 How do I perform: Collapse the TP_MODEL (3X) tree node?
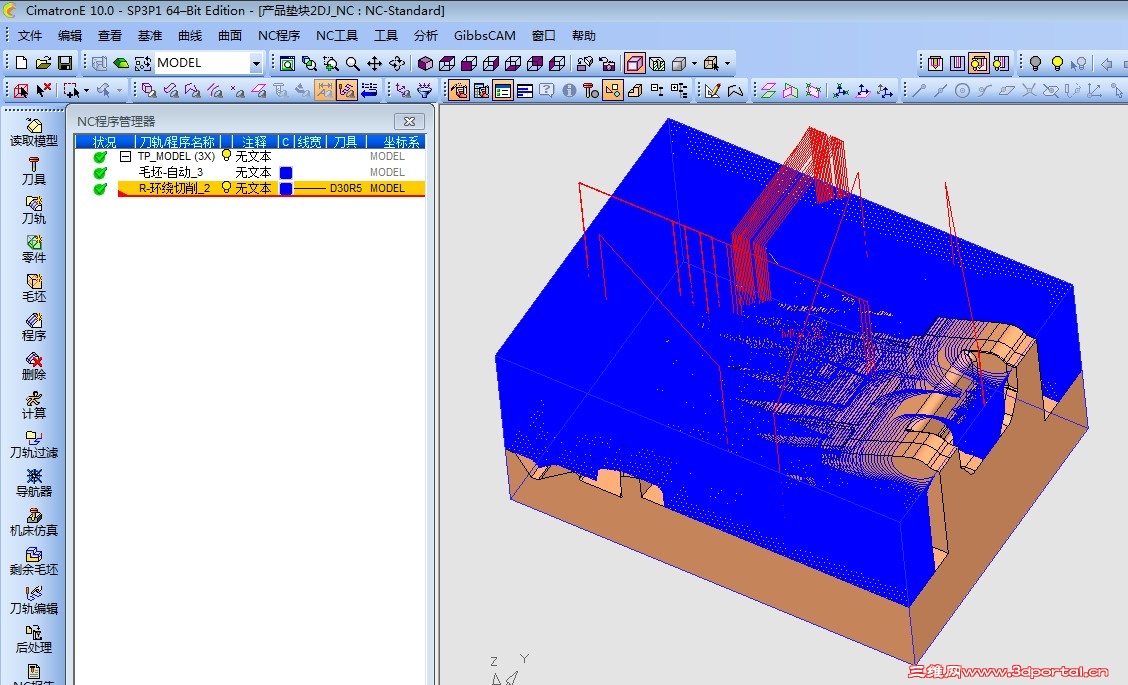pyautogui.click(x=125, y=156)
